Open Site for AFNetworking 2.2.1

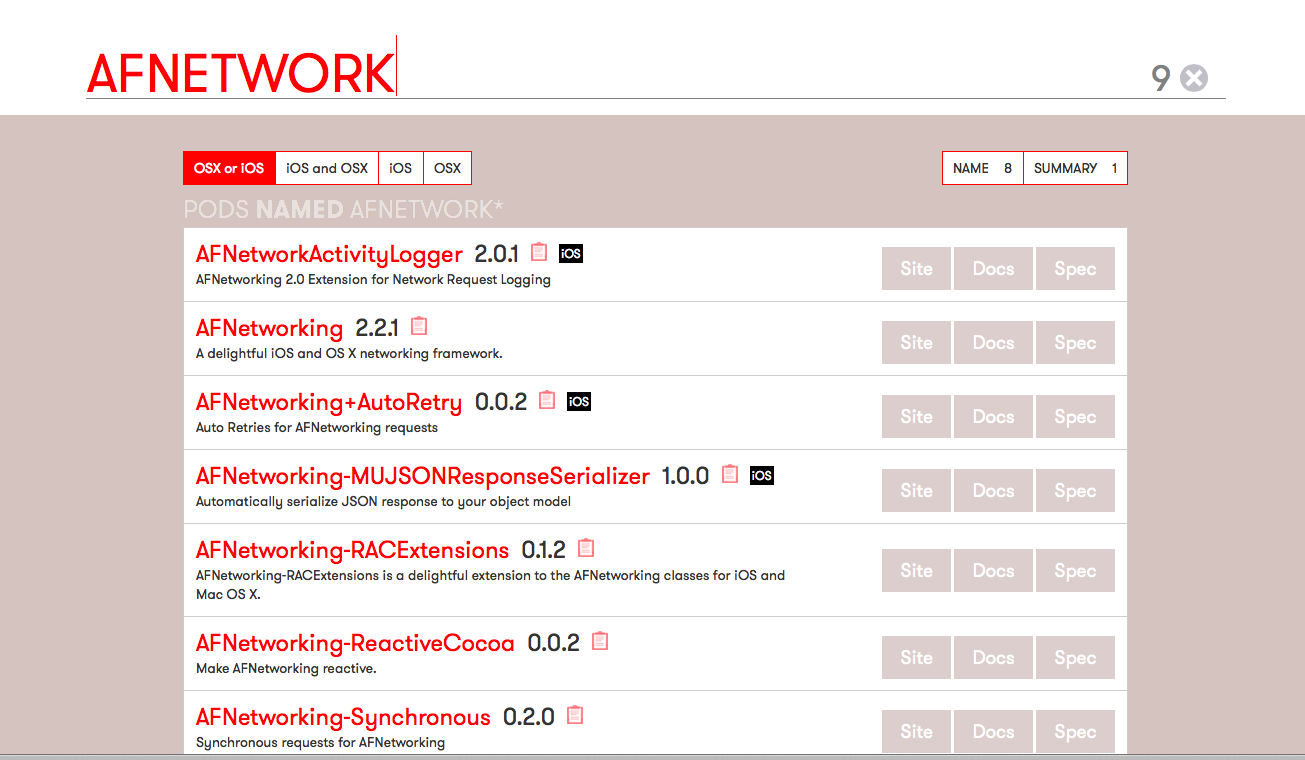click(x=916, y=343)
